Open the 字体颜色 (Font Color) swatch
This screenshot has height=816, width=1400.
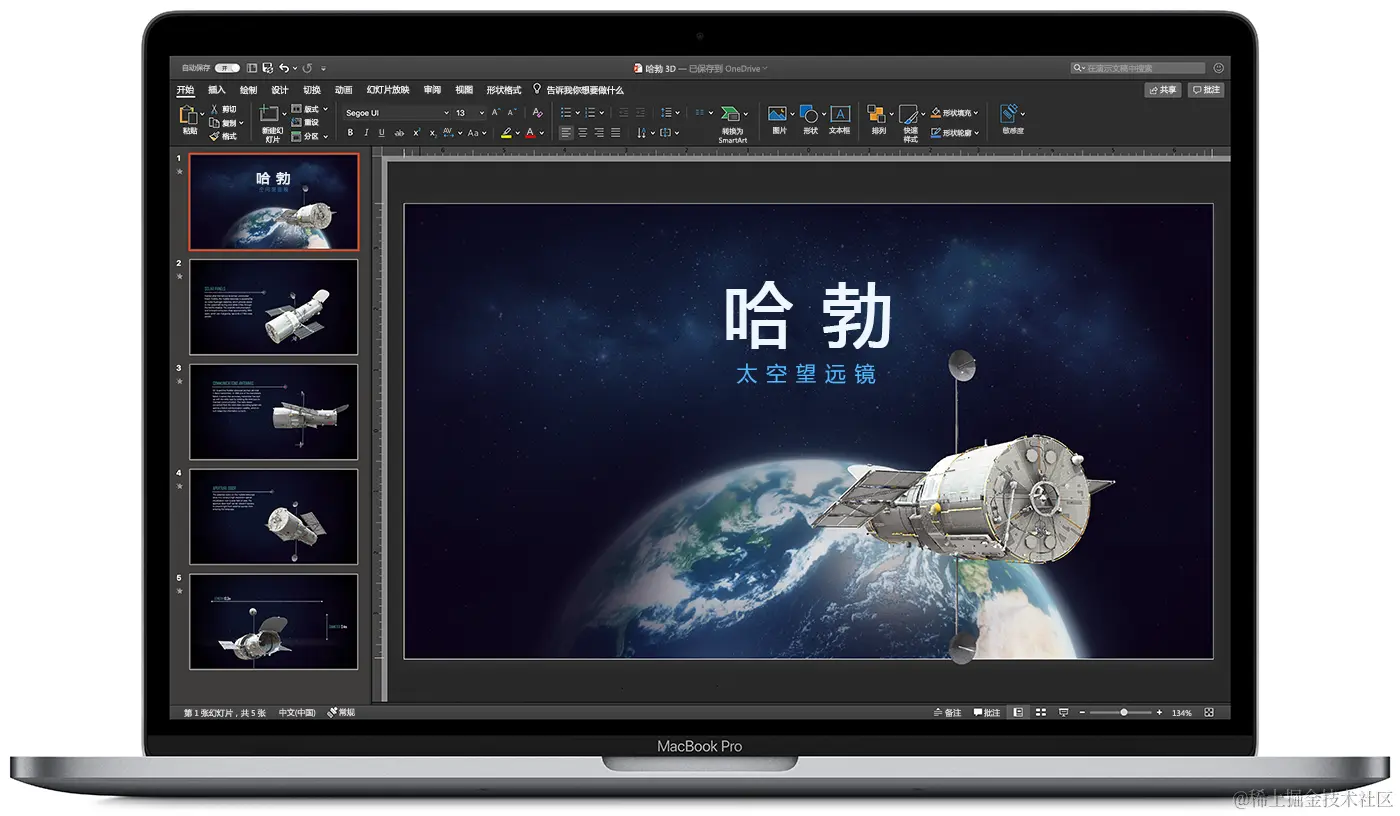point(529,133)
